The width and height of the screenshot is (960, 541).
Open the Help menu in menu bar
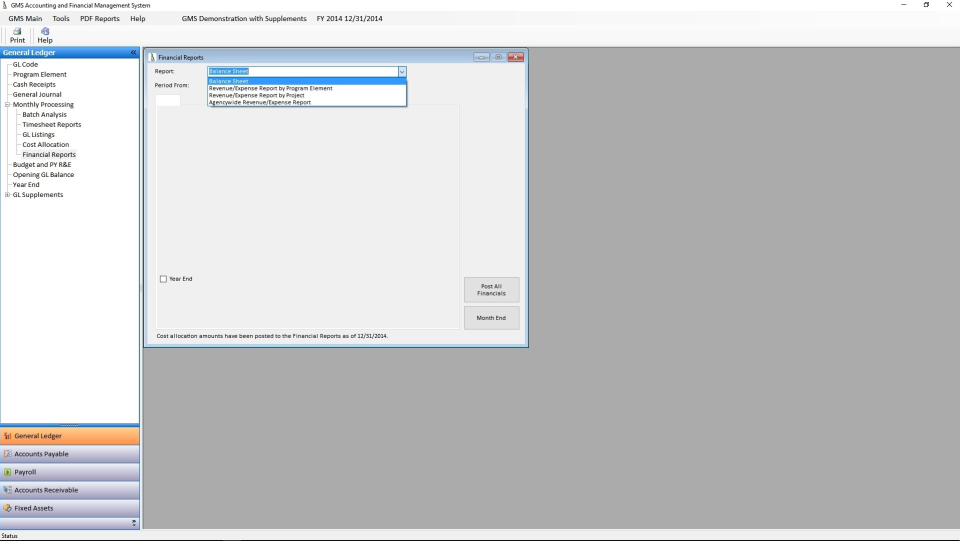point(138,18)
